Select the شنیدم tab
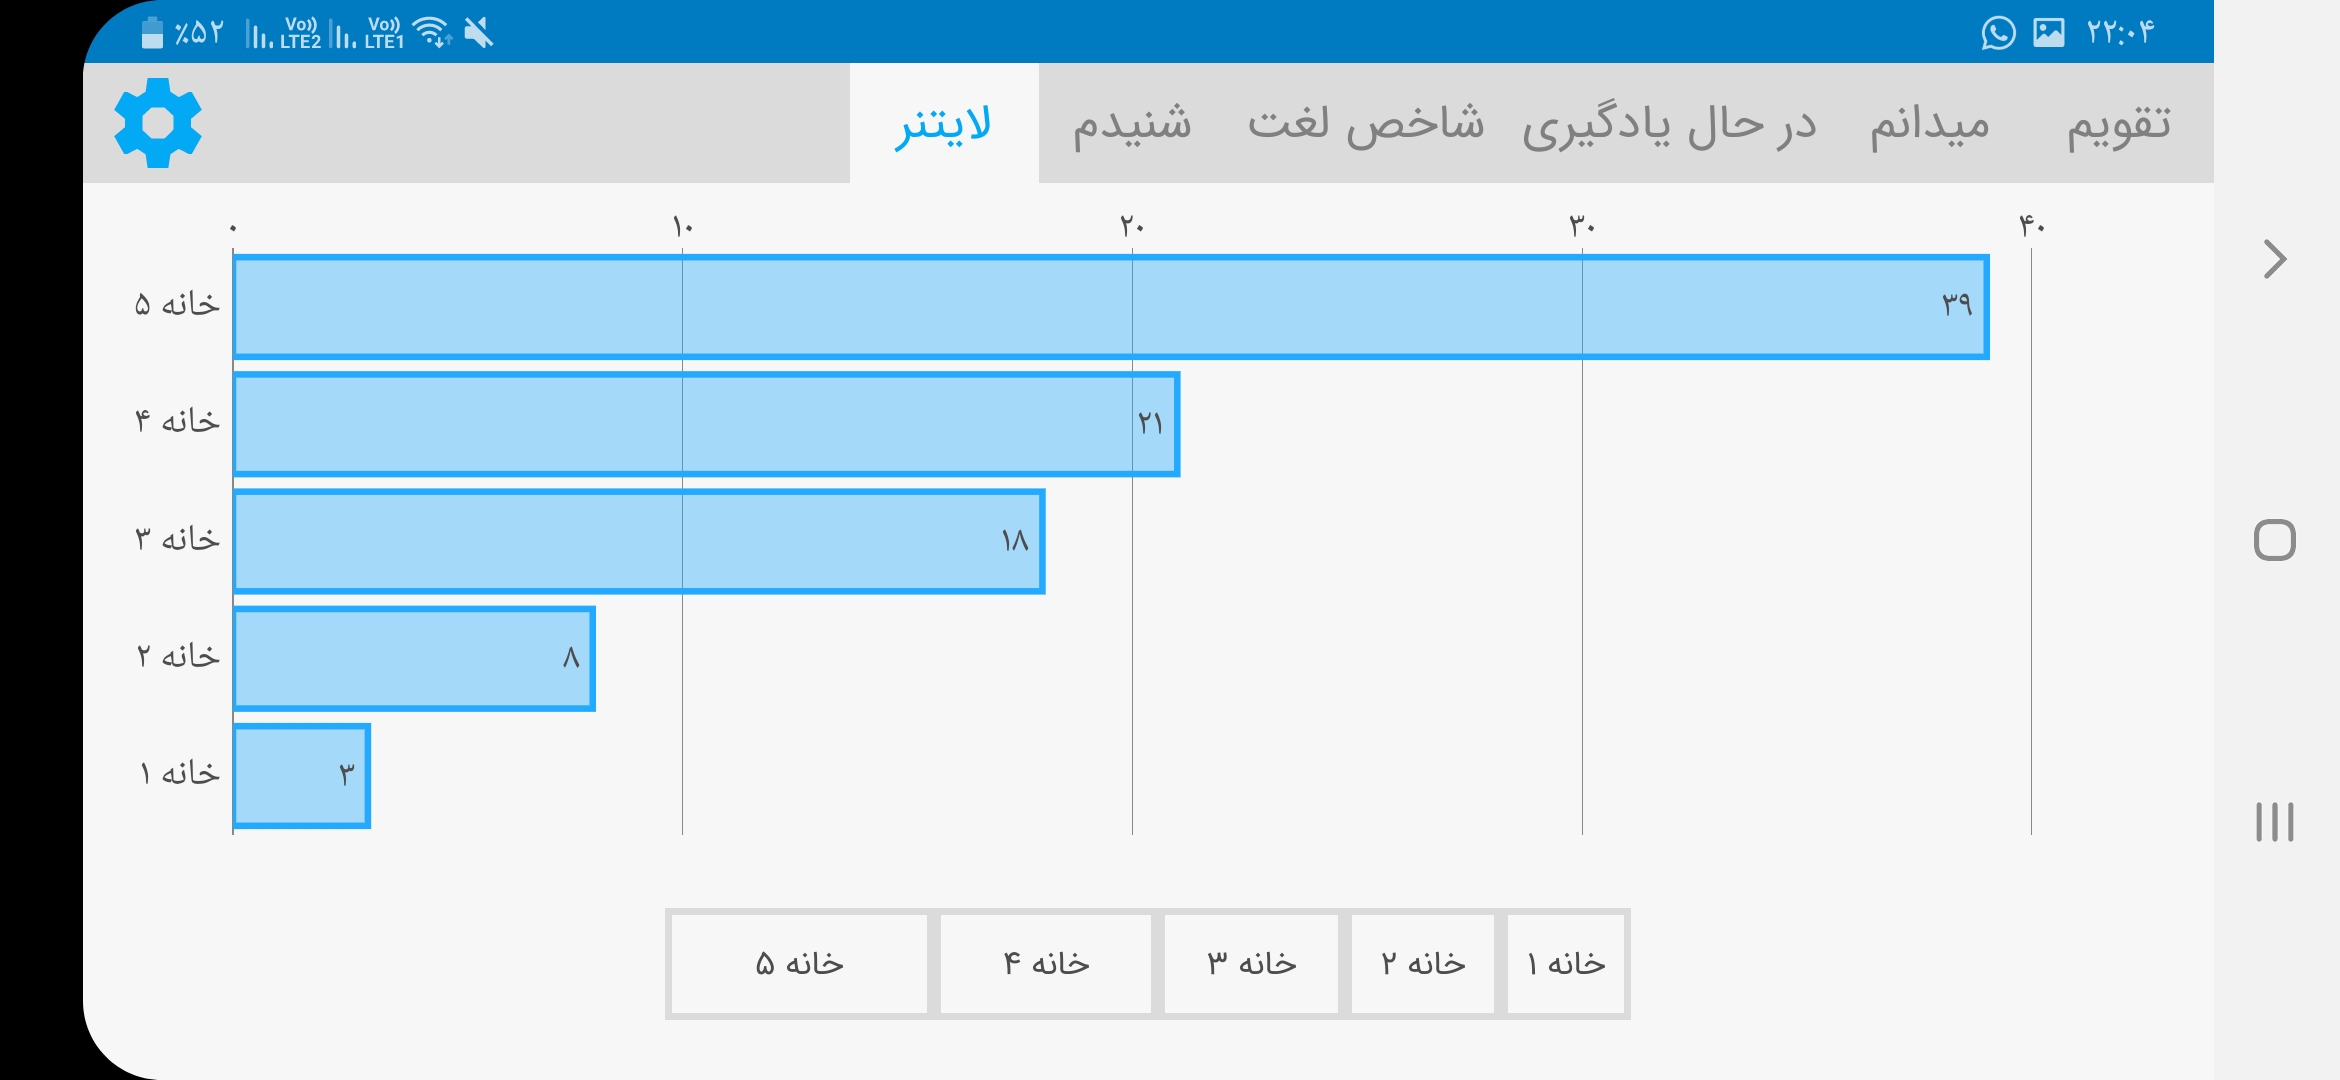The height and width of the screenshot is (1080, 2340). coord(1132,124)
